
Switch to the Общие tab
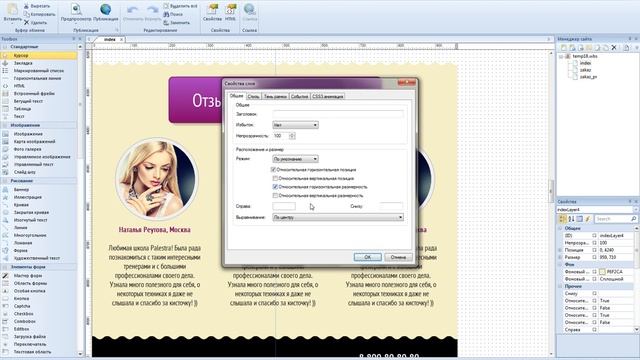pyautogui.click(x=236, y=96)
